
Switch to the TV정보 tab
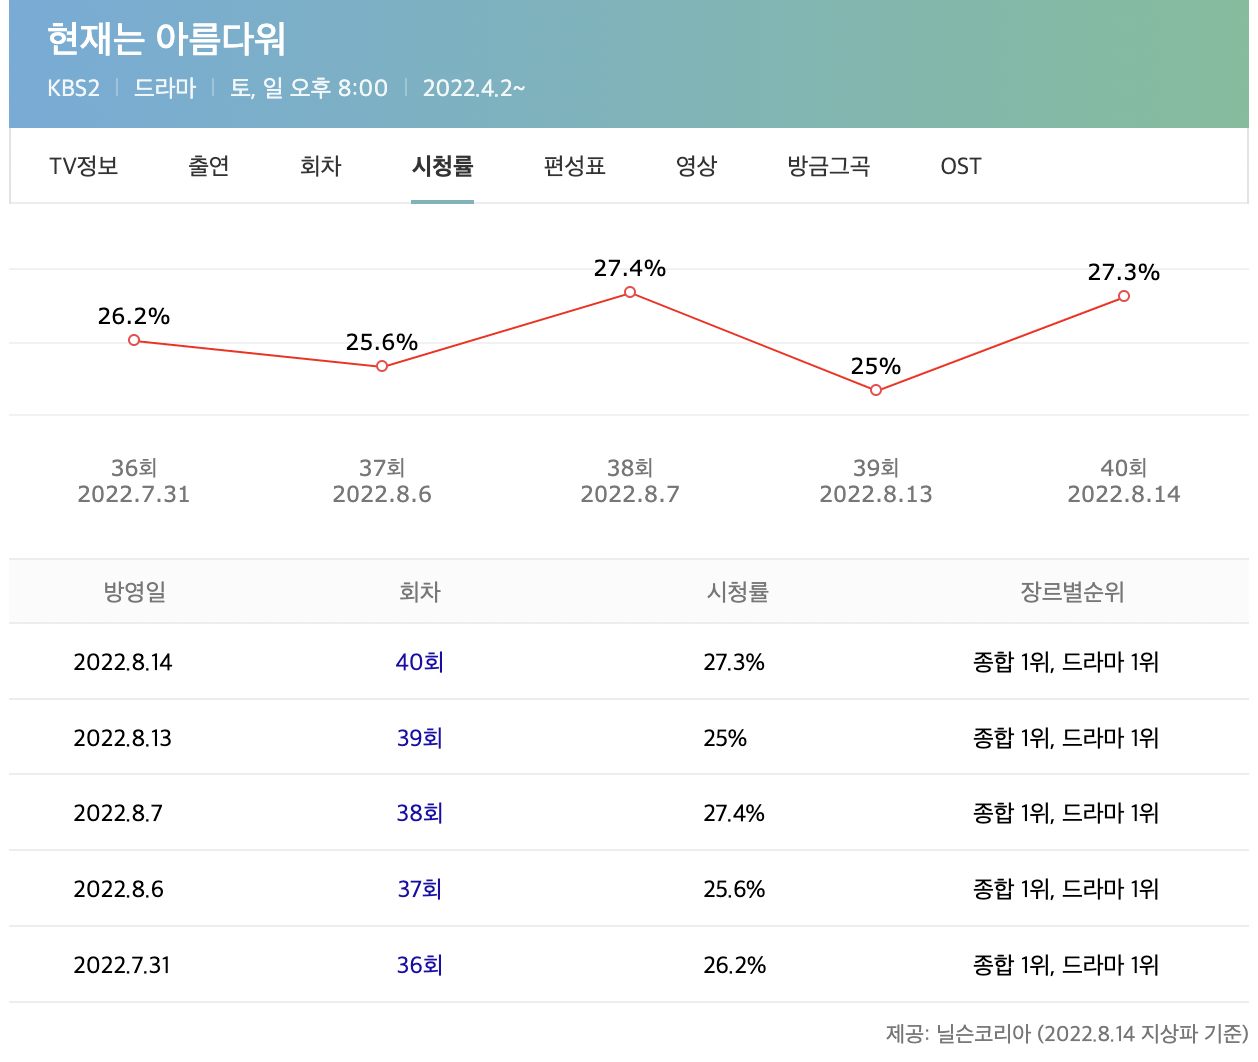[81, 167]
